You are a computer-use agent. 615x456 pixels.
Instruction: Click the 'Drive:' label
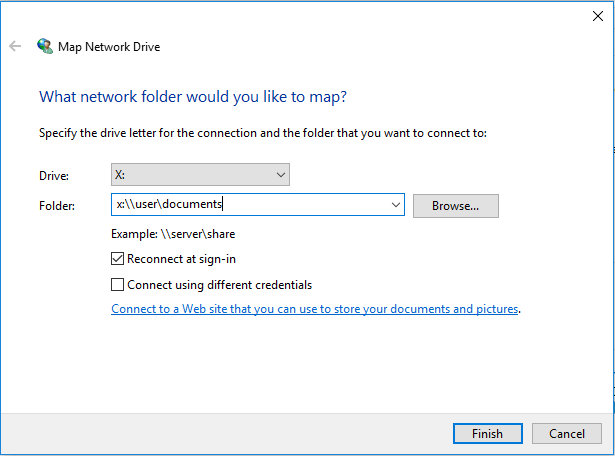click(x=54, y=176)
